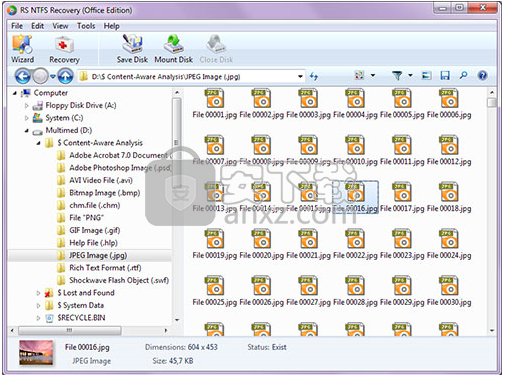Open the Help menu
Image resolution: width=506 pixels, height=375 pixels.
tap(111, 26)
